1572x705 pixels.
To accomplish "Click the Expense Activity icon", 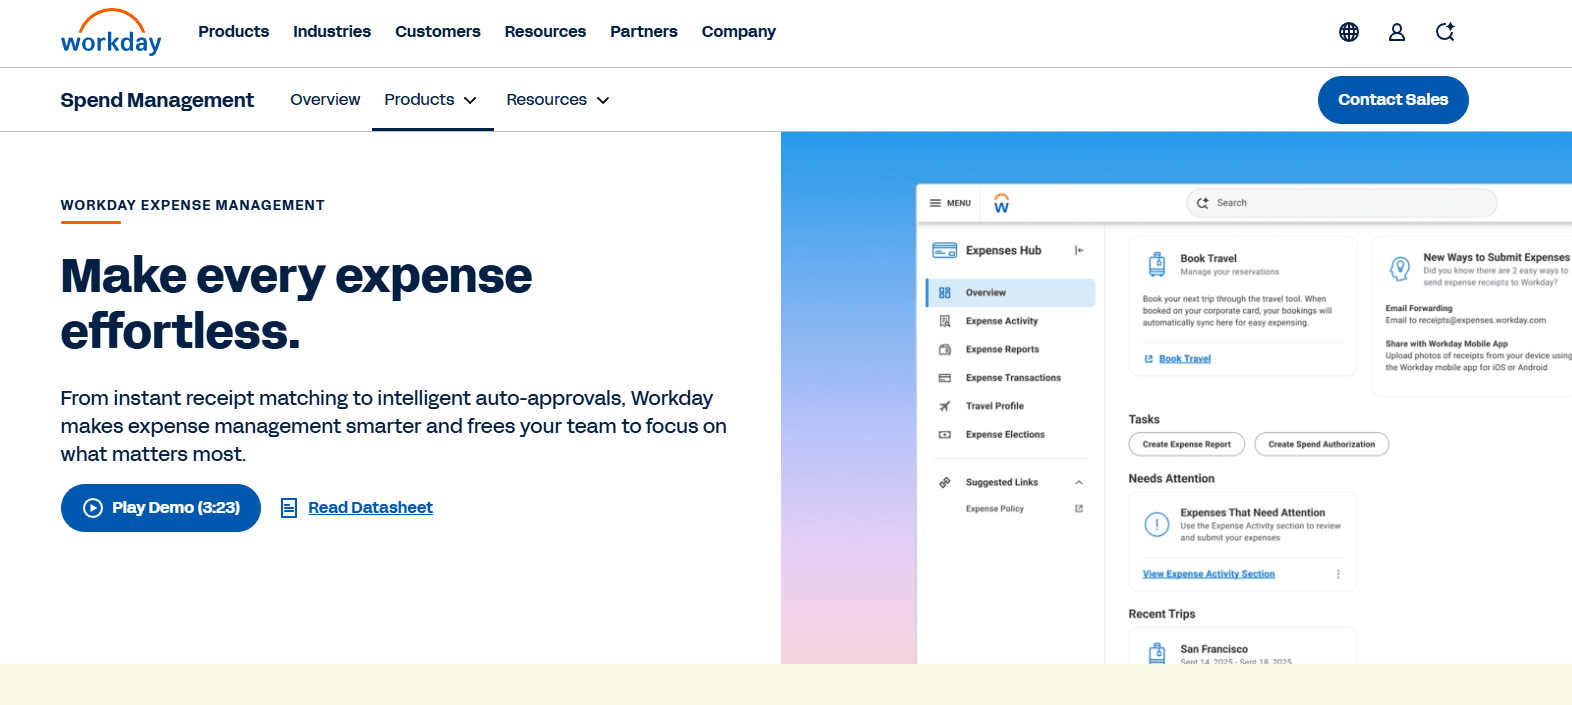I will [945, 321].
